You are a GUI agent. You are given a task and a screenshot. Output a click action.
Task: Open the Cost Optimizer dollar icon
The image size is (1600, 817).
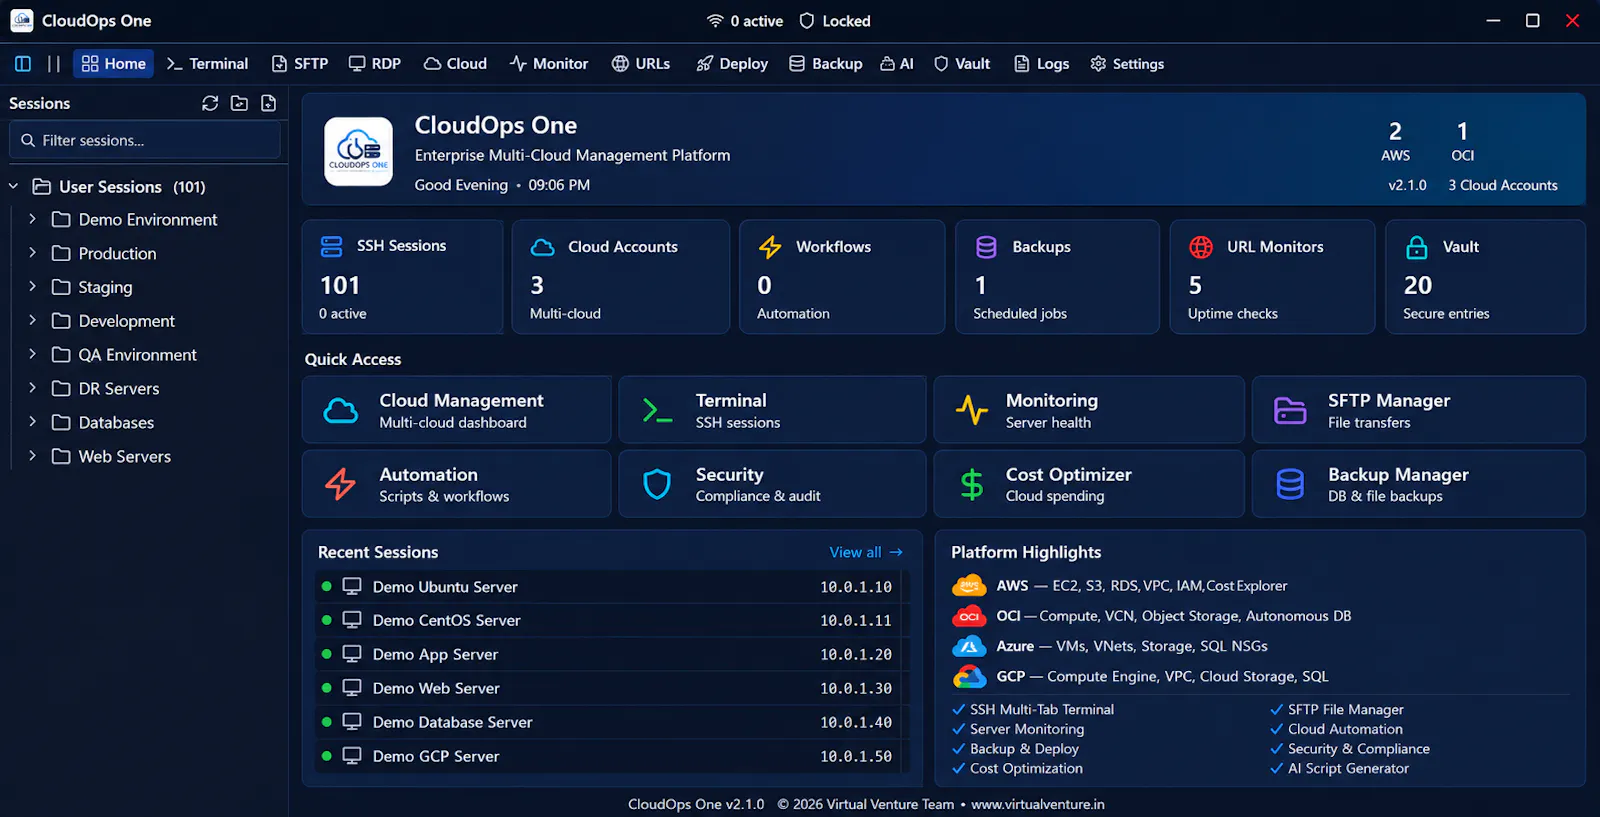(972, 484)
